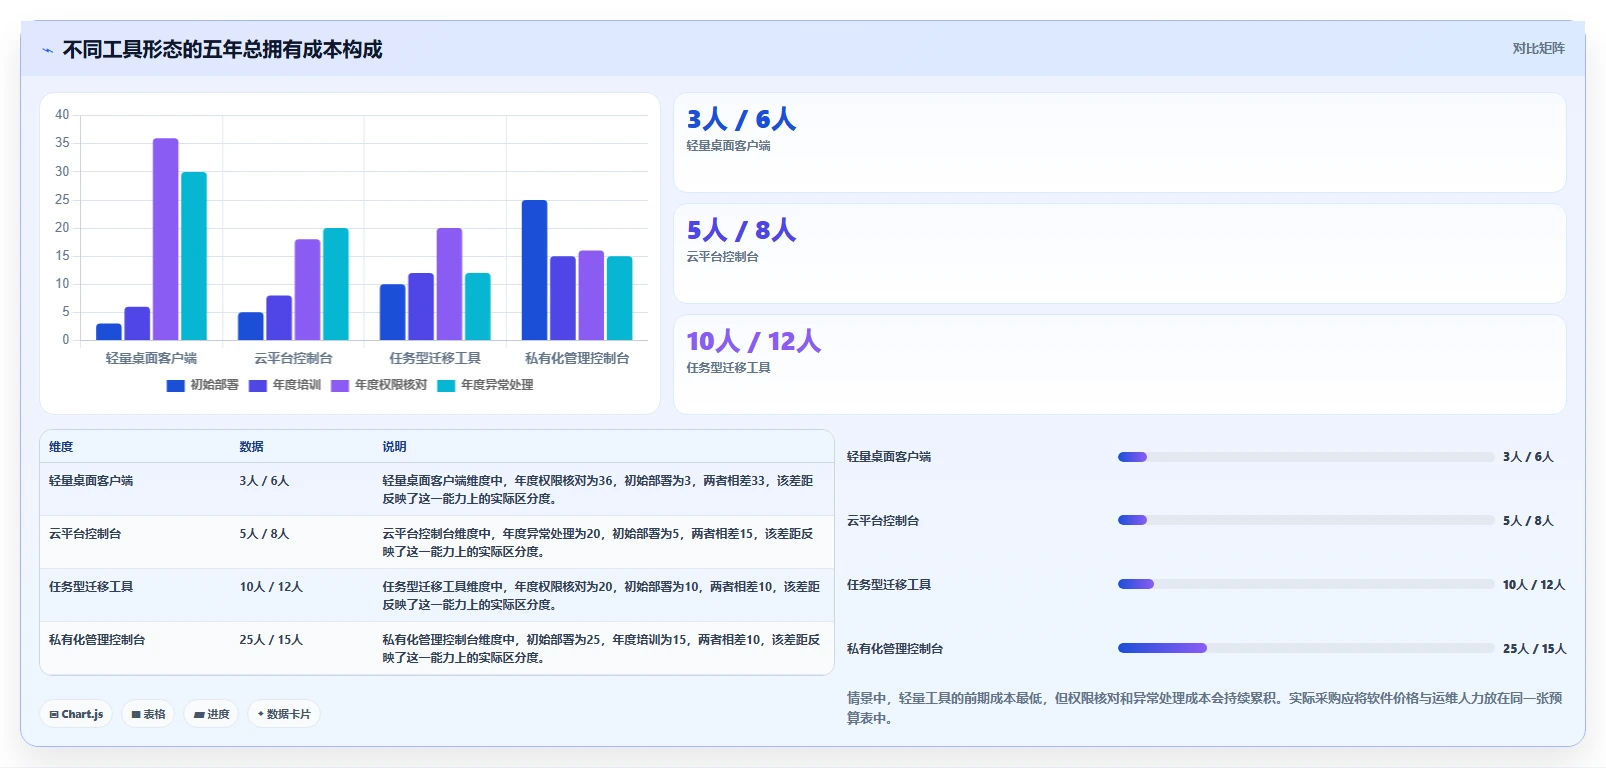Click the 数据卡片 tag chip

point(284,714)
